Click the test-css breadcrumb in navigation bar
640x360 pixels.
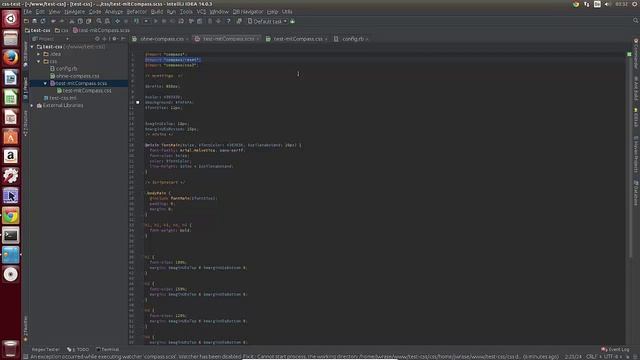[38, 30]
